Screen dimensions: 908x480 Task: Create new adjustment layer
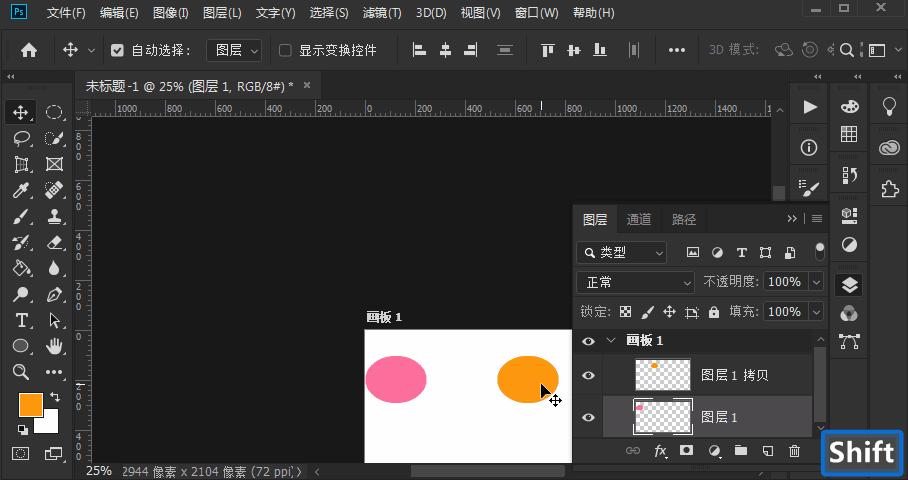[715, 450]
